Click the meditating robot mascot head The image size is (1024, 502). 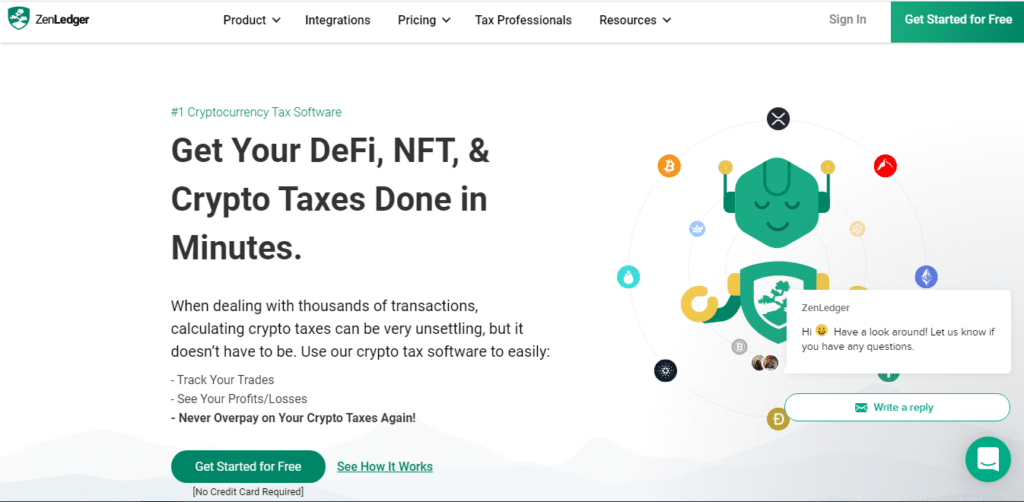776,204
